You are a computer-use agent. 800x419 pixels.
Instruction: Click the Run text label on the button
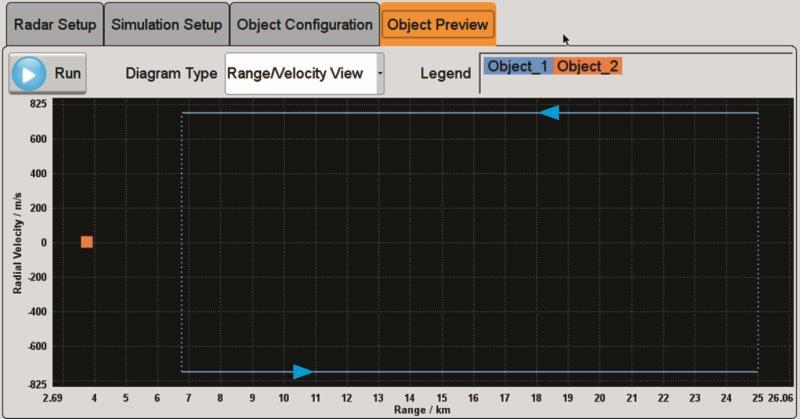68,74
